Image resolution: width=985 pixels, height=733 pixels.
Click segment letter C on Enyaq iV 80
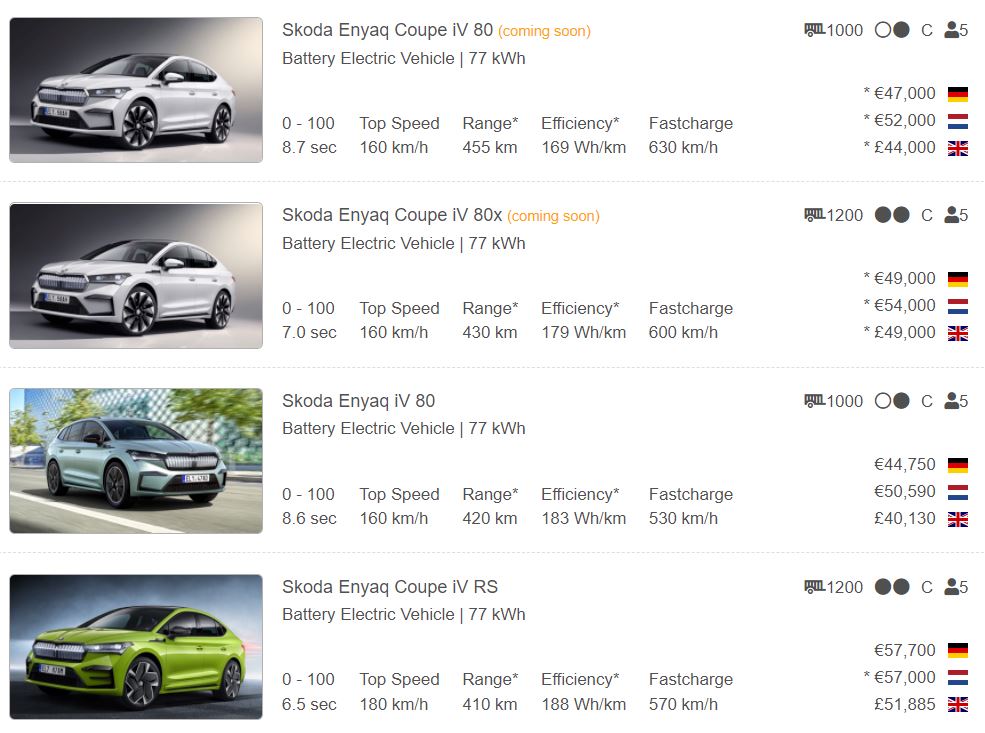tap(926, 401)
